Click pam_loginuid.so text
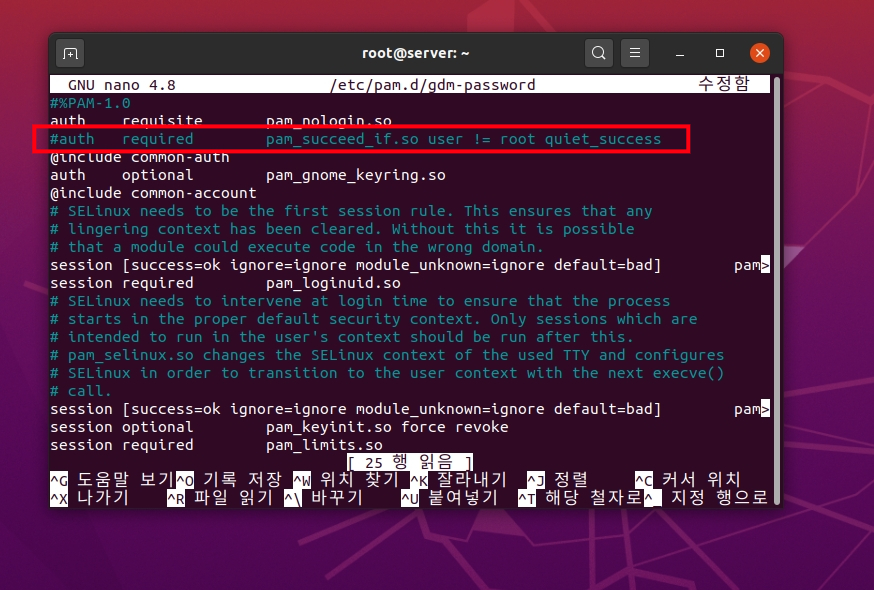Viewport: 874px width, 590px height. (333, 283)
